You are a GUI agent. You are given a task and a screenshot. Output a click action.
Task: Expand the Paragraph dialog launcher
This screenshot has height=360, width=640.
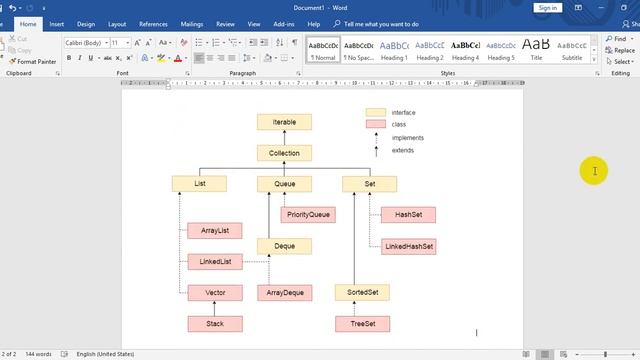click(x=298, y=73)
